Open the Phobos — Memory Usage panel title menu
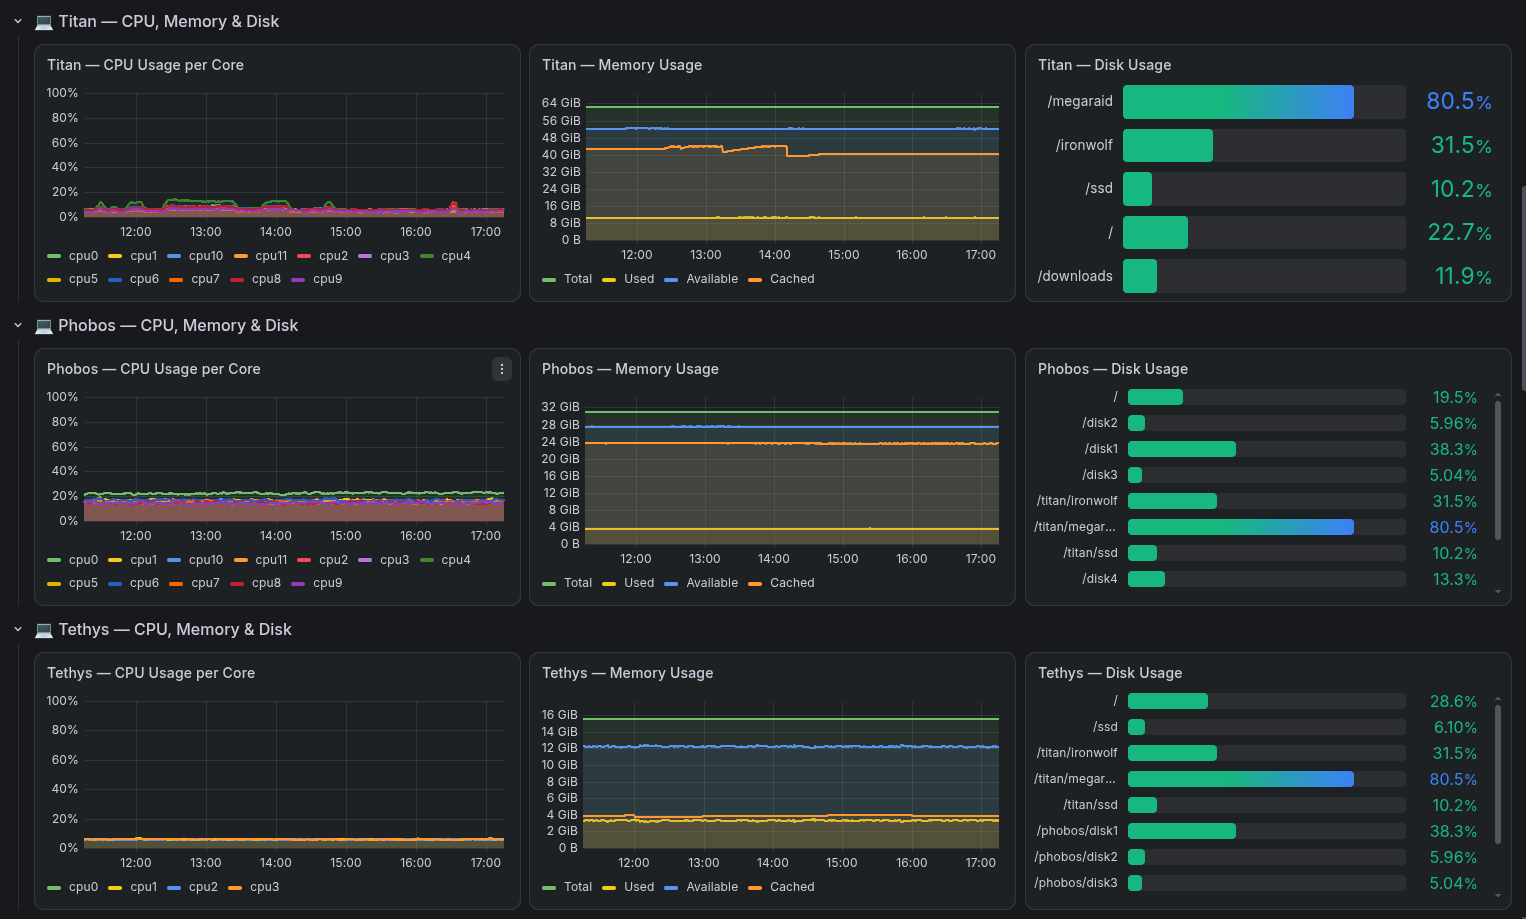Image resolution: width=1526 pixels, height=919 pixels. (630, 369)
